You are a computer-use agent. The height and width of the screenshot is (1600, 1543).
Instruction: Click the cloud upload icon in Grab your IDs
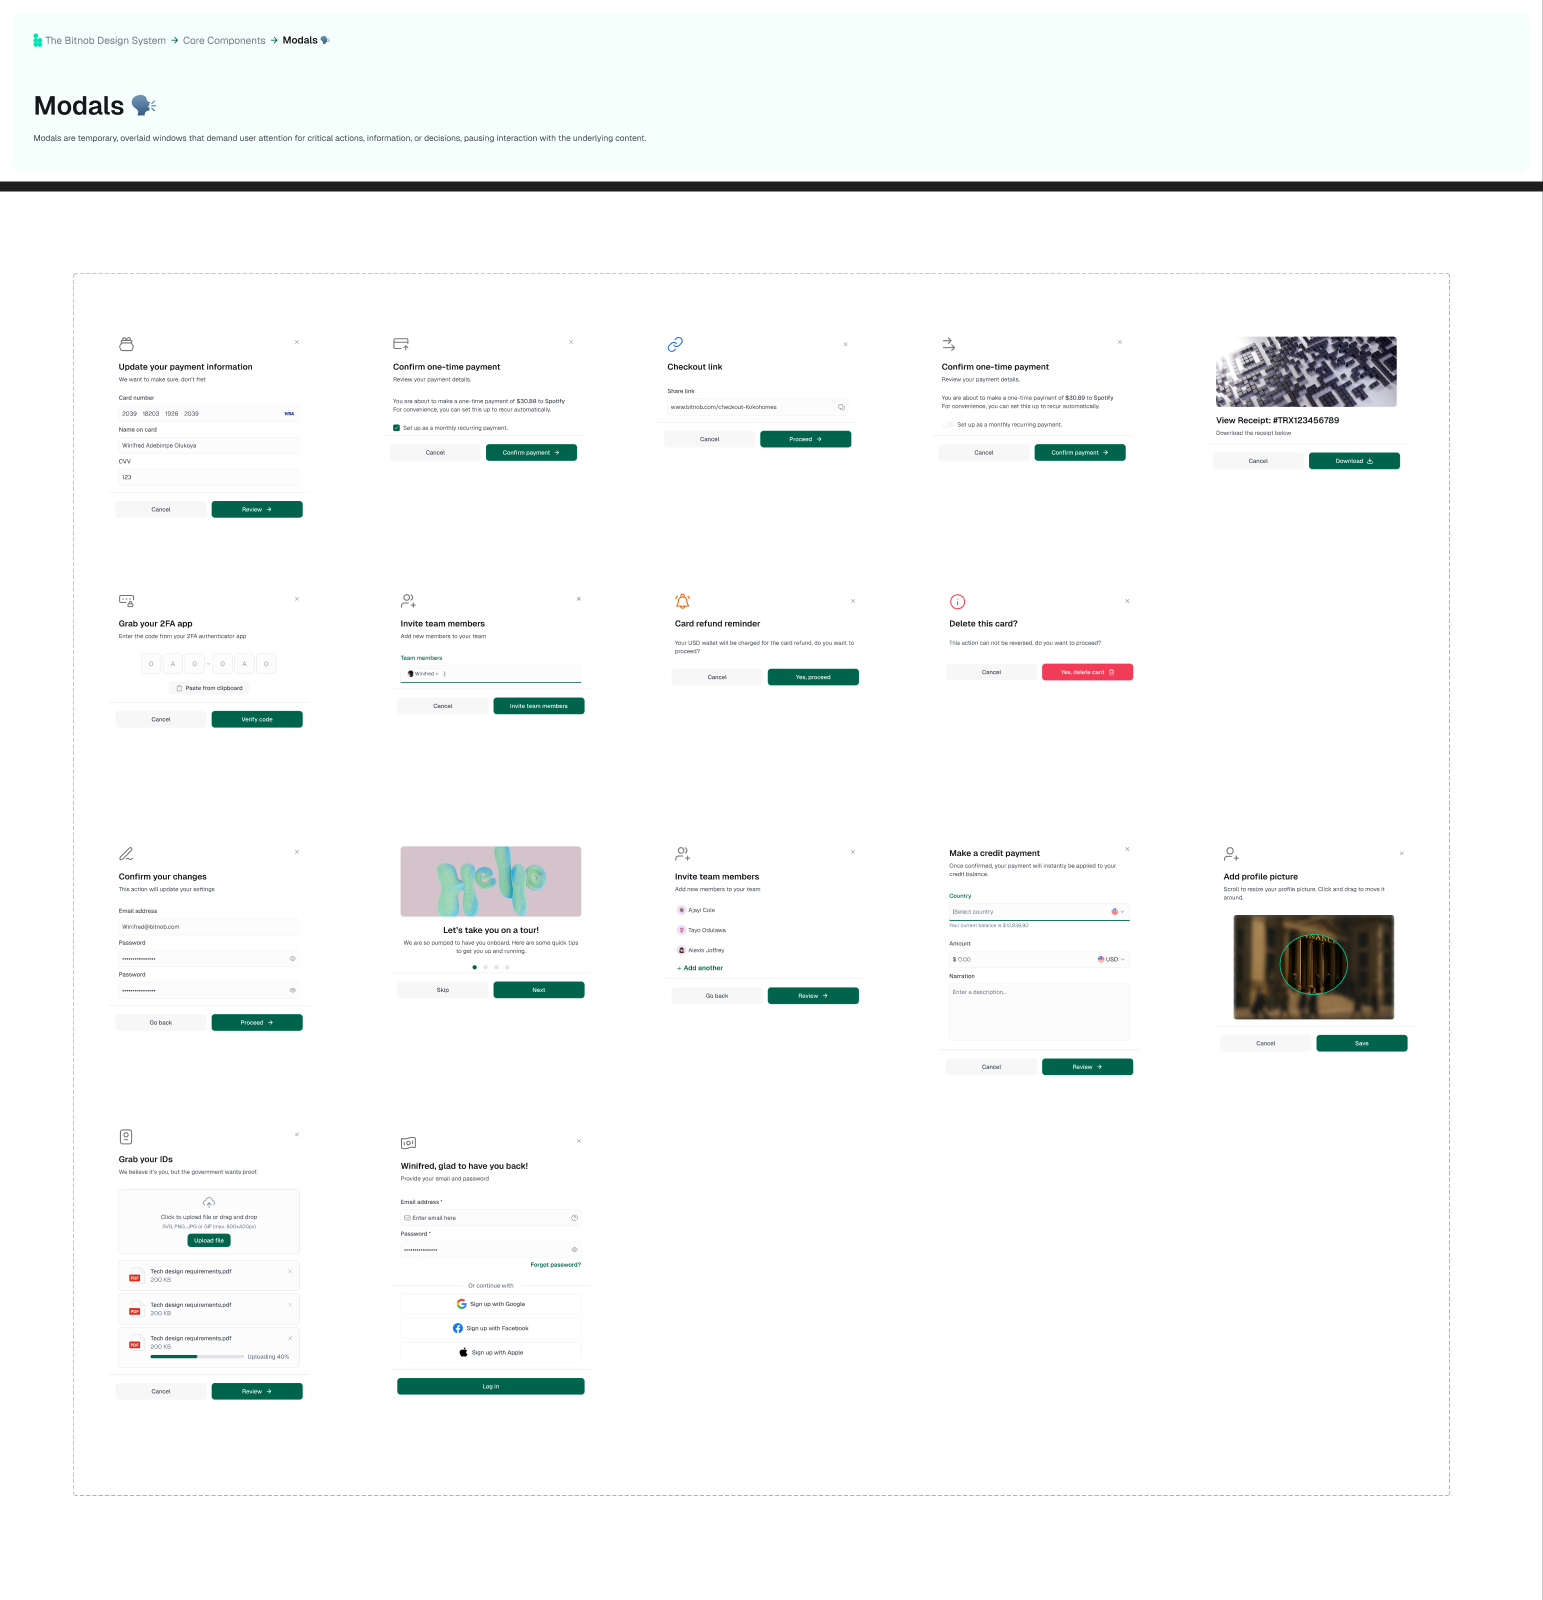(x=209, y=1202)
